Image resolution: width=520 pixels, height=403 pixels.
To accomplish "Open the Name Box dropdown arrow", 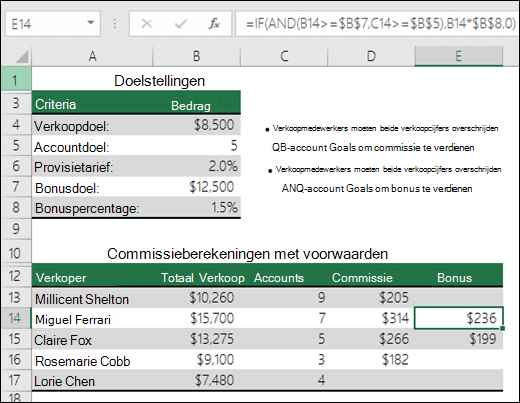I will 90,23.
